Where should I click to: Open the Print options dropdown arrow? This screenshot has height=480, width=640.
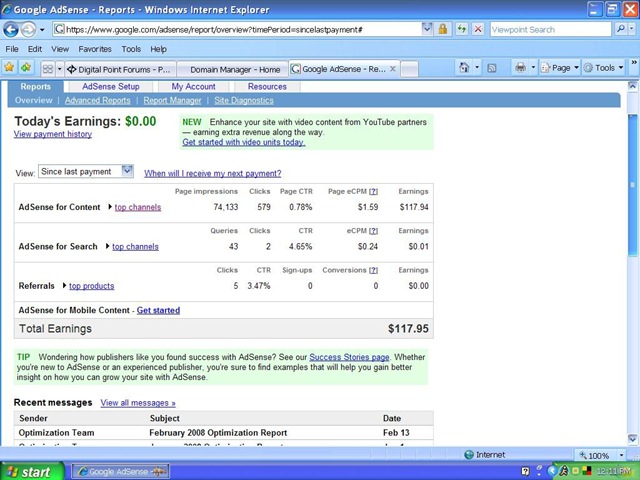(533, 68)
